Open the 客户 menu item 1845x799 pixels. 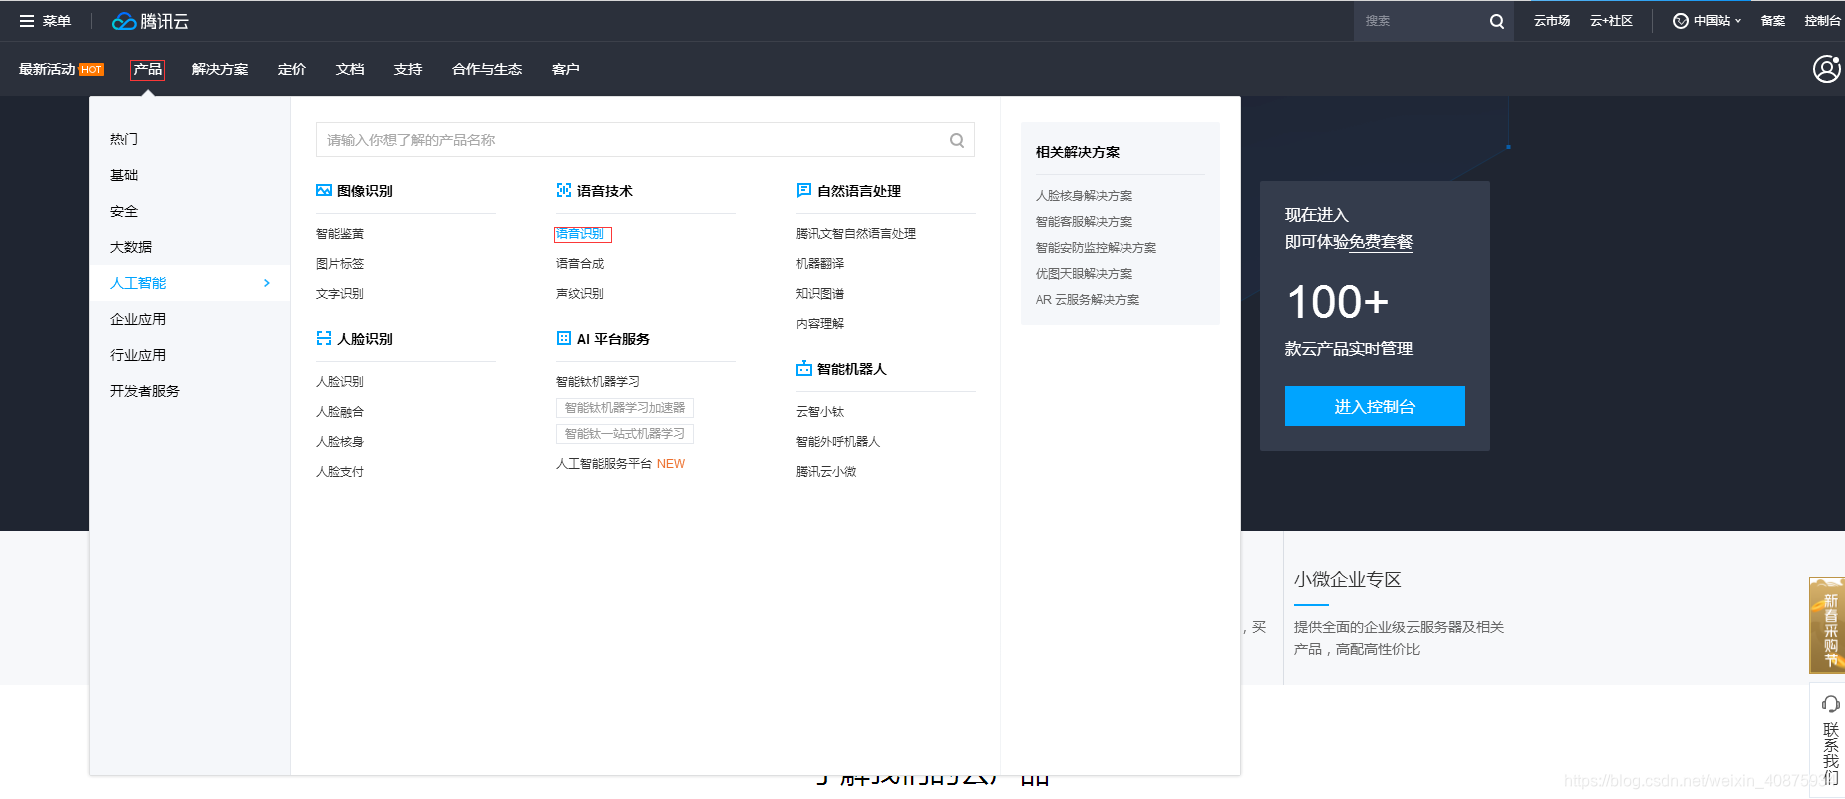[x=566, y=69]
